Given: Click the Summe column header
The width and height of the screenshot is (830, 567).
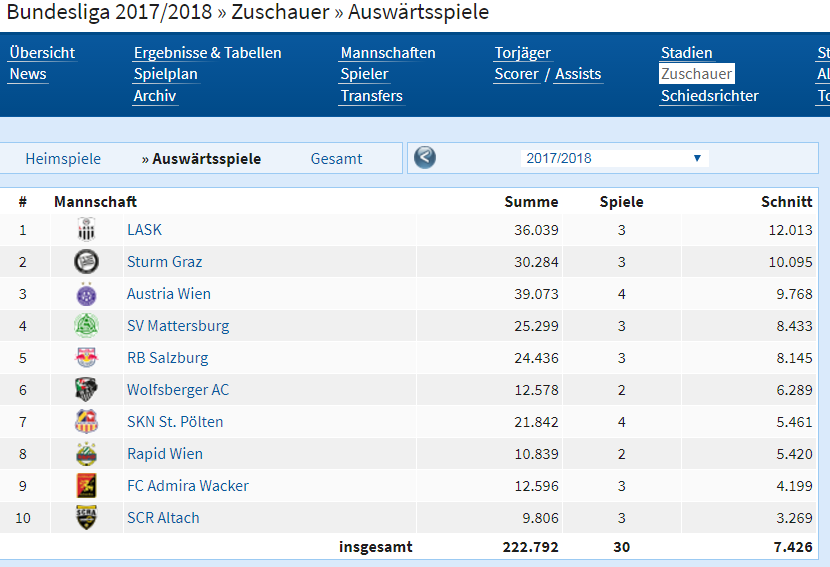Looking at the screenshot, I should pos(531,202).
